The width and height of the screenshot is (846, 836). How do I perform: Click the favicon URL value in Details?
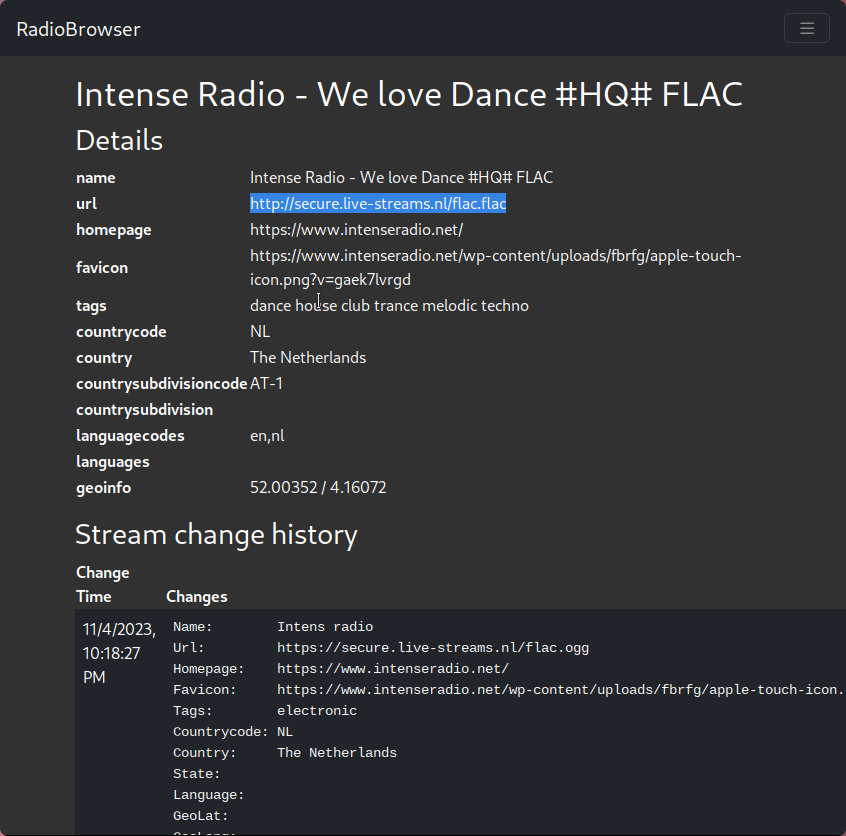tap(495, 268)
